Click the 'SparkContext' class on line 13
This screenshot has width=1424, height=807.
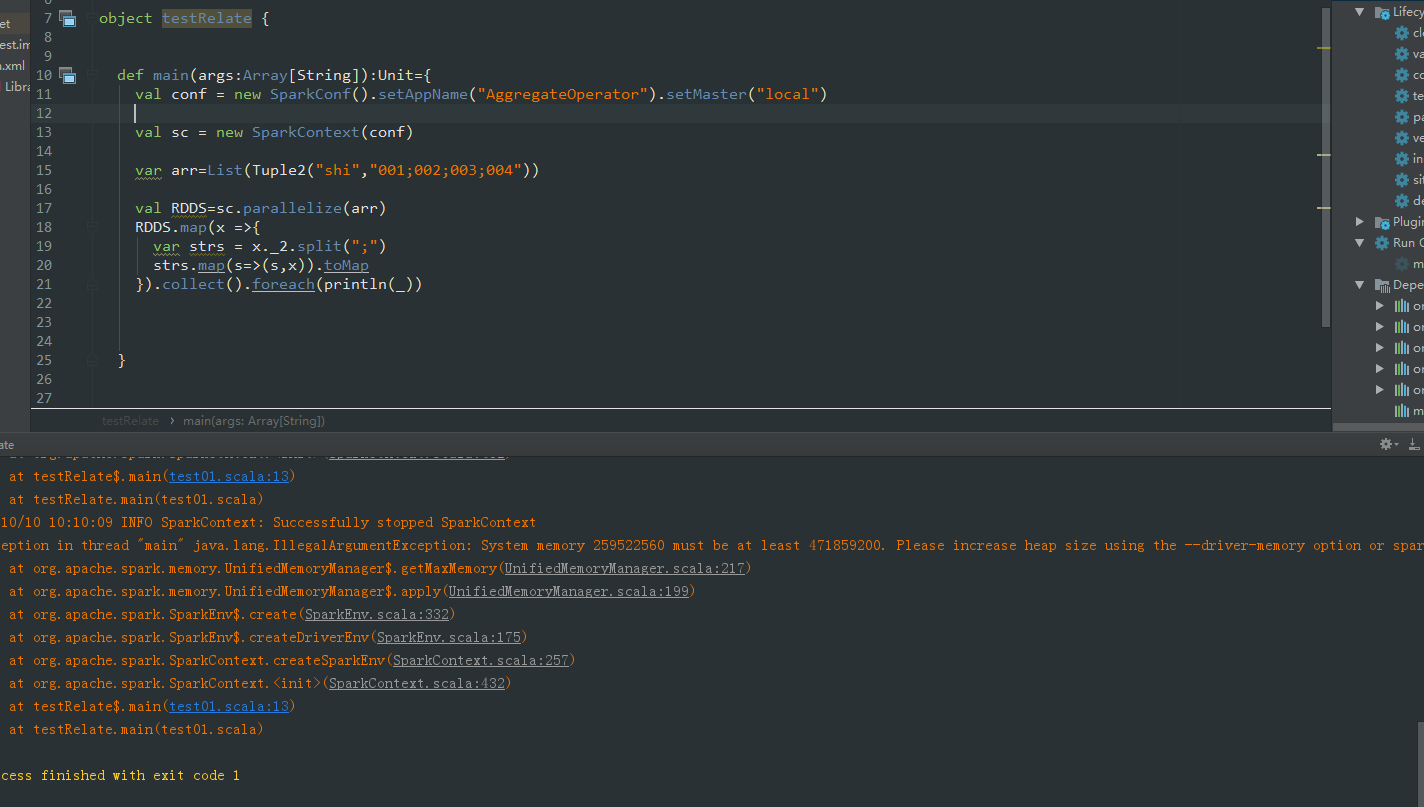click(306, 132)
